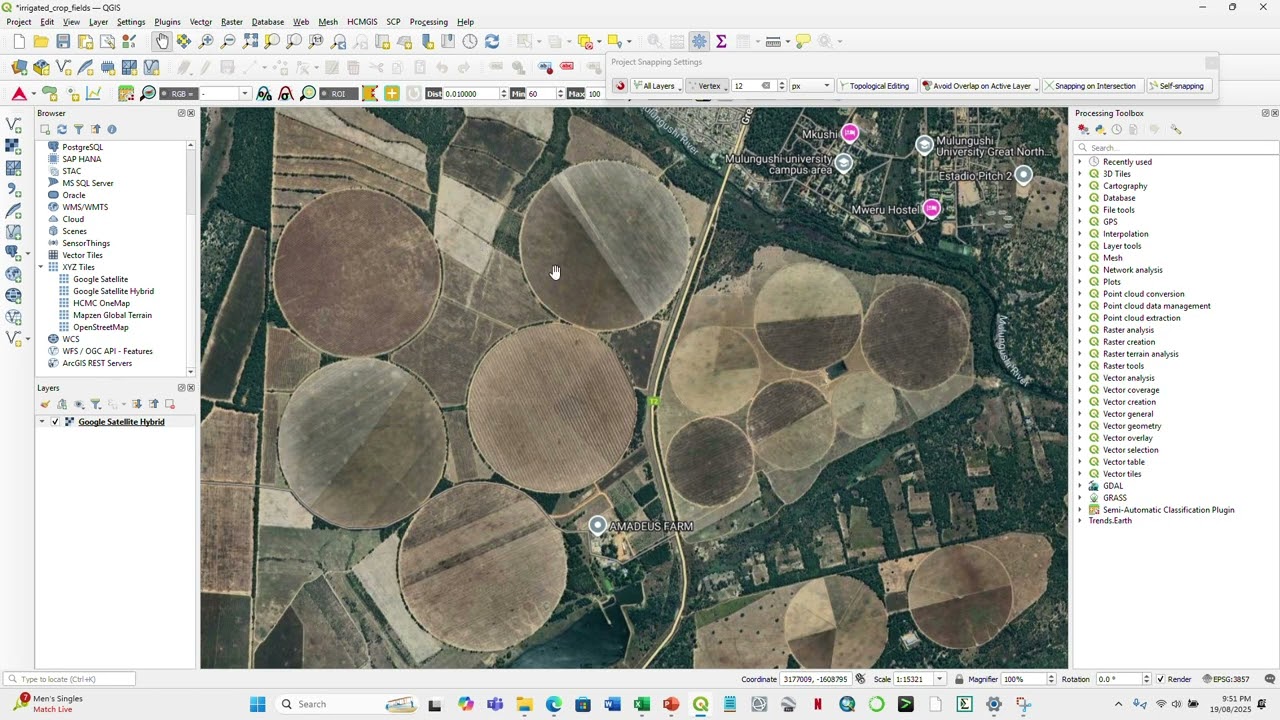Viewport: 1280px width, 720px height.
Task: Toggle snapping magnet button
Action: (x=620, y=86)
